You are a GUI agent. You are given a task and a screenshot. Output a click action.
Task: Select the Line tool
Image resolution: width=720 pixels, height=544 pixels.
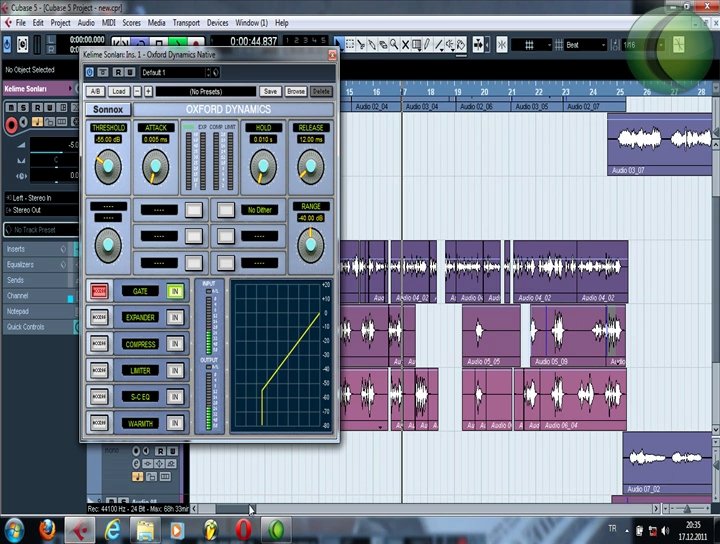(439, 45)
